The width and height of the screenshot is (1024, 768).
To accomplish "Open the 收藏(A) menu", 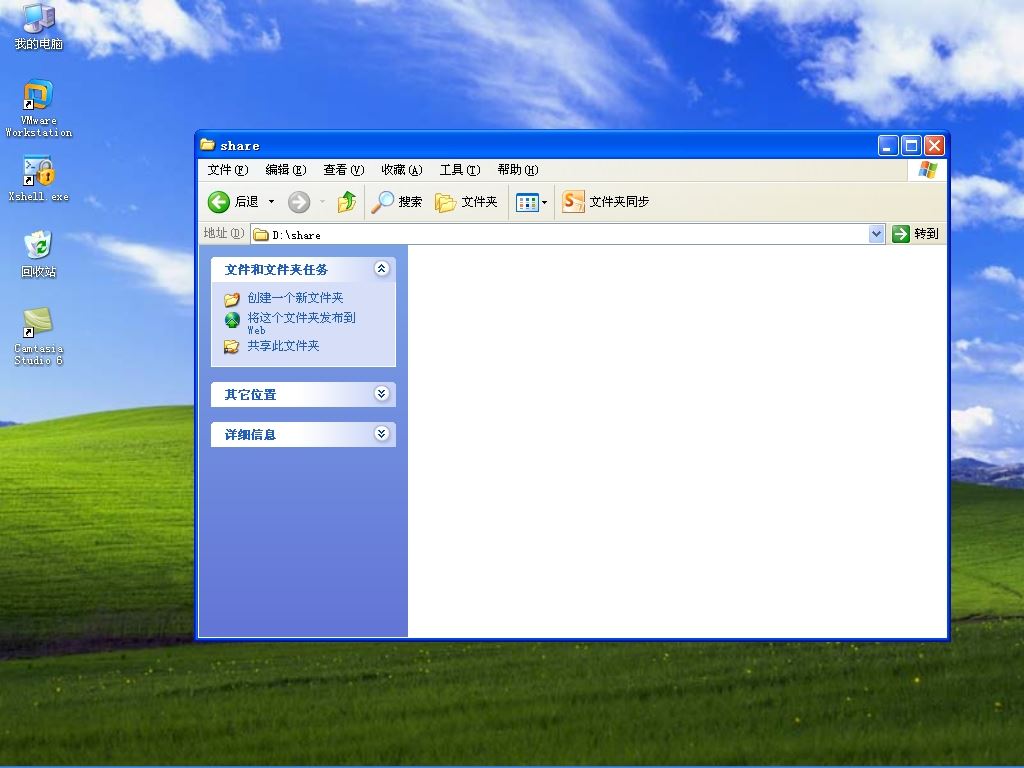I will (x=402, y=170).
